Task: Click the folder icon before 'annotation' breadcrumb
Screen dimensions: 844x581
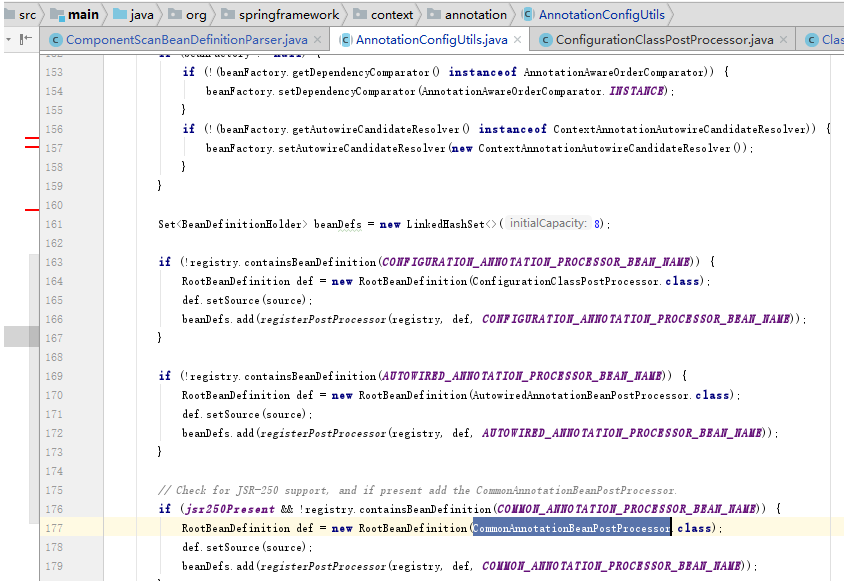Action: pyautogui.click(x=434, y=13)
